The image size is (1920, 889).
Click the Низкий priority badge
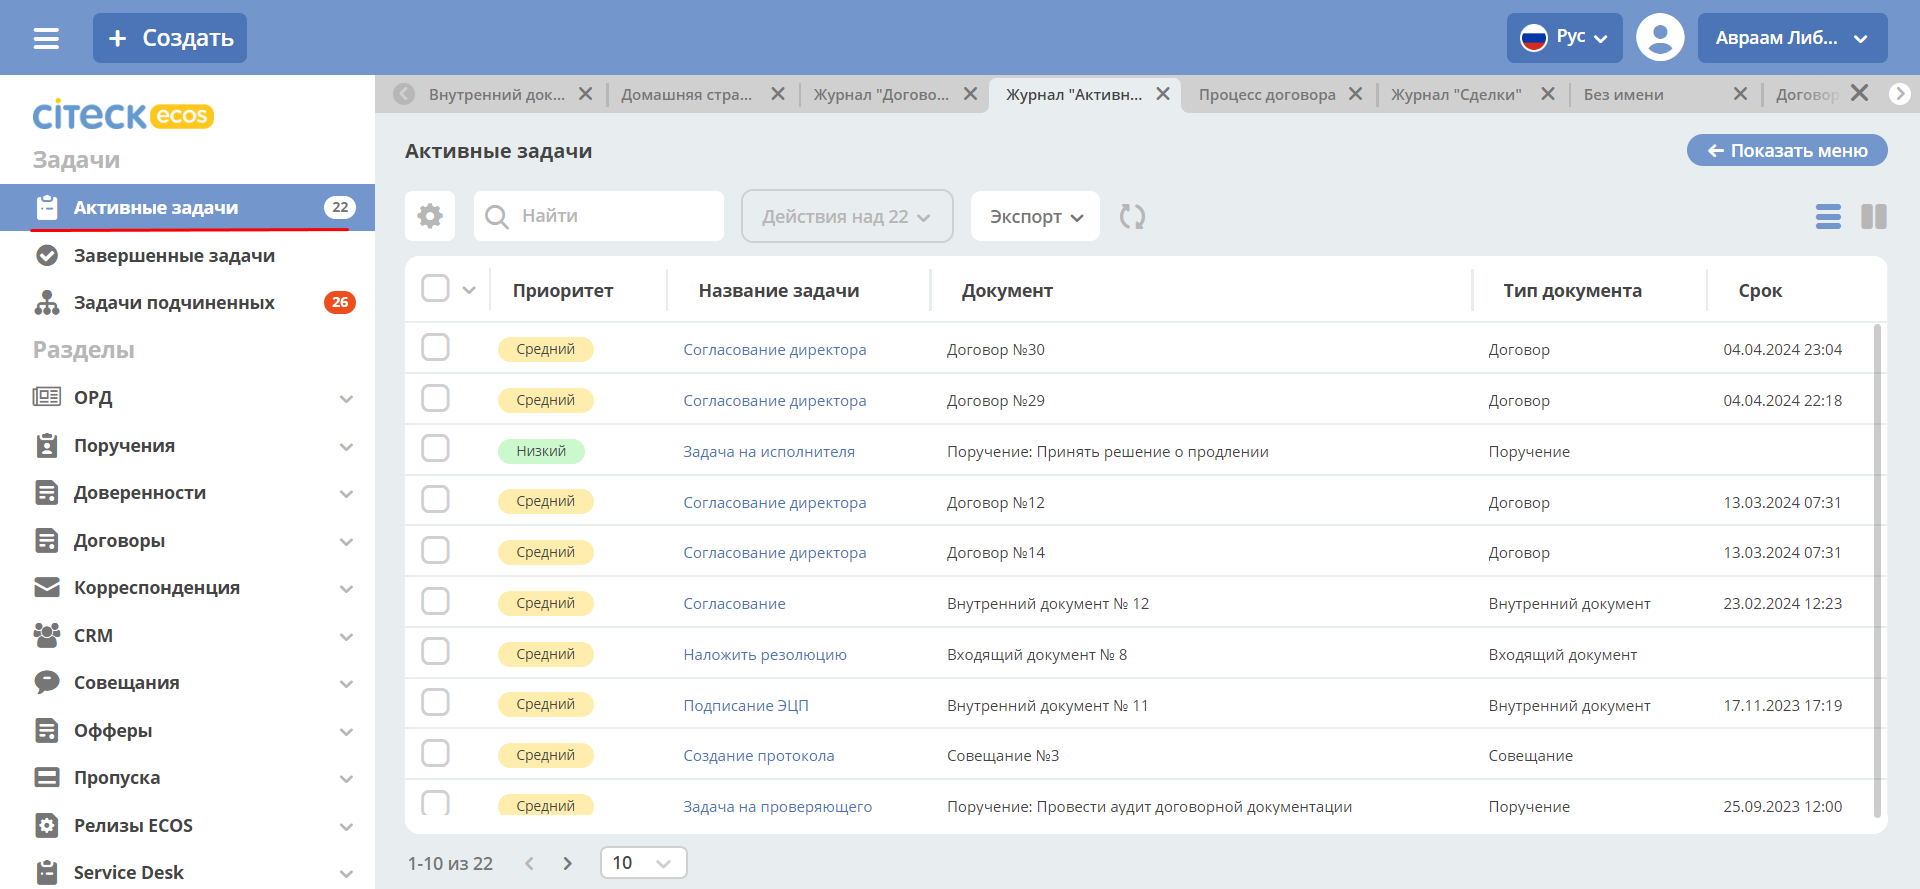(x=541, y=451)
